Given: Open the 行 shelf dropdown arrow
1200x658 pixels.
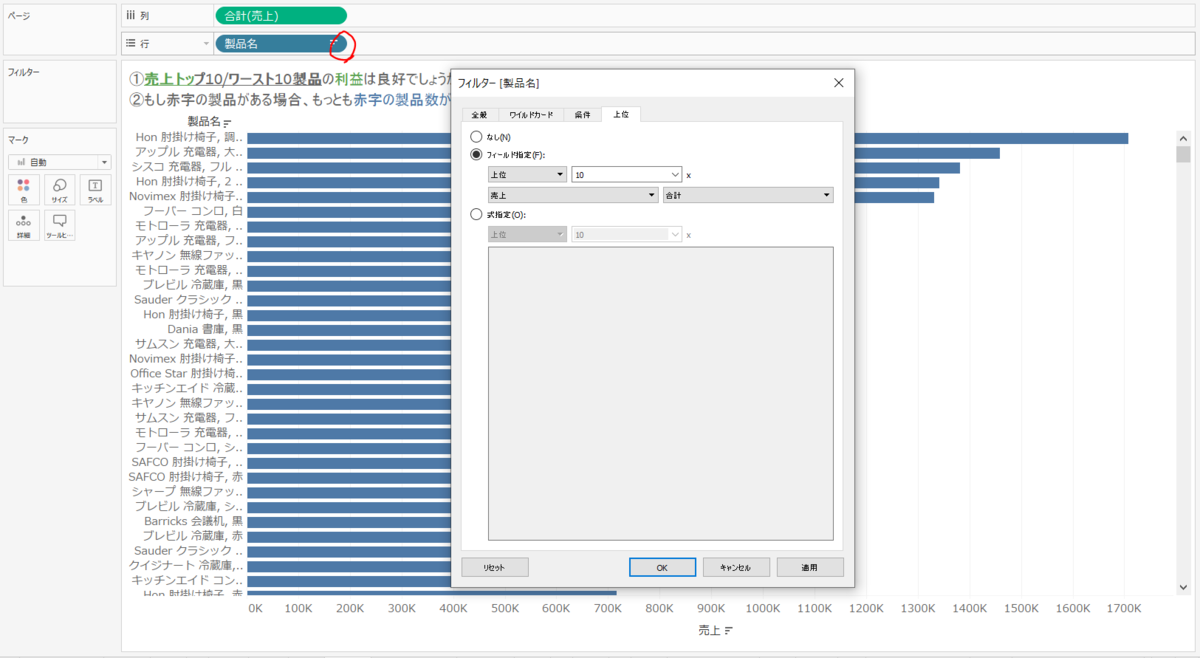Looking at the screenshot, I should pos(207,44).
